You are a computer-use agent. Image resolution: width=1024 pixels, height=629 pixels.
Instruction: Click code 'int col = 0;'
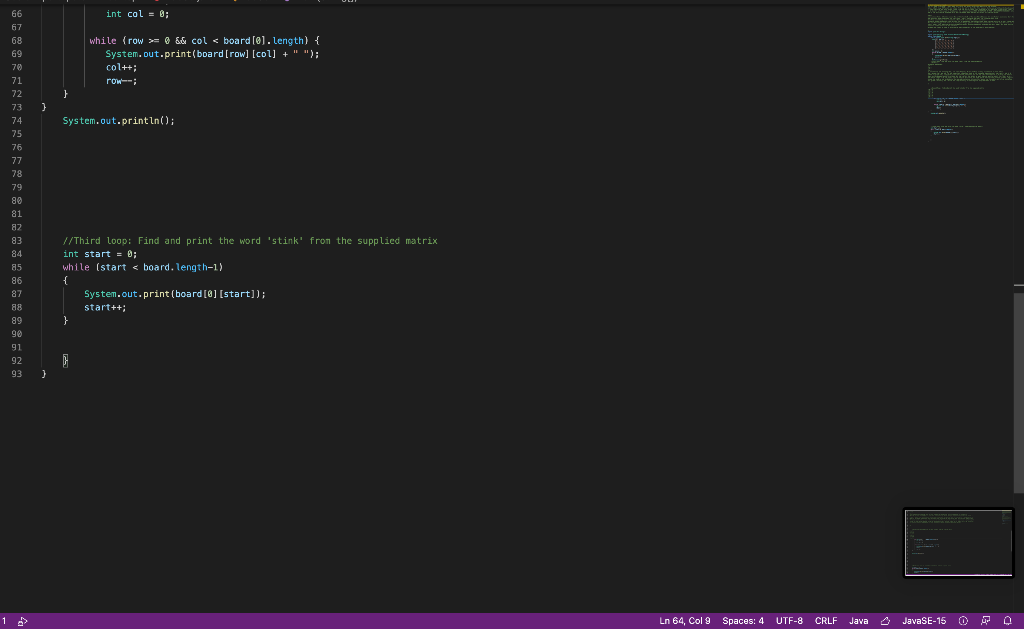point(137,14)
